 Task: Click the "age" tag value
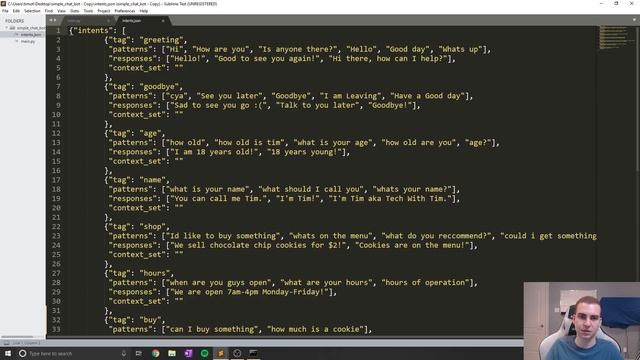[151, 133]
